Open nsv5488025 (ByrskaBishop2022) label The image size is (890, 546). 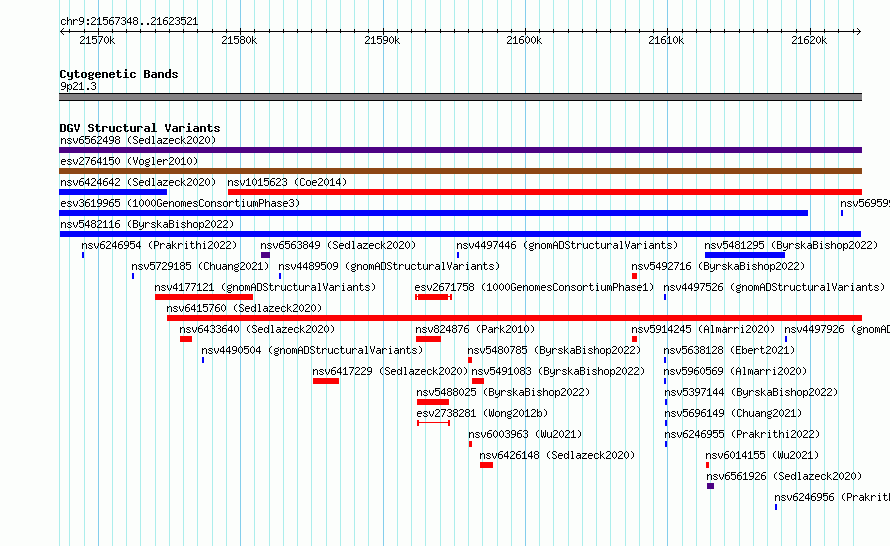(503, 392)
